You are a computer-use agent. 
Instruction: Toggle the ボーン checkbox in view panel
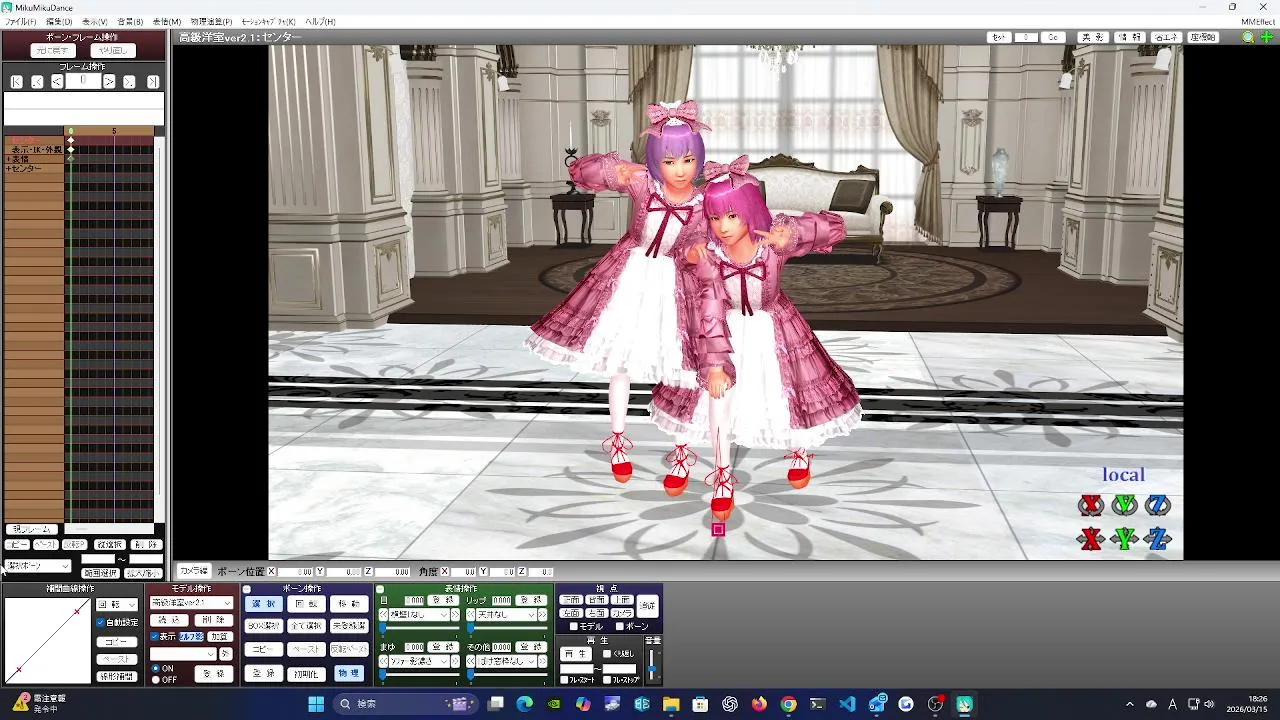619,626
